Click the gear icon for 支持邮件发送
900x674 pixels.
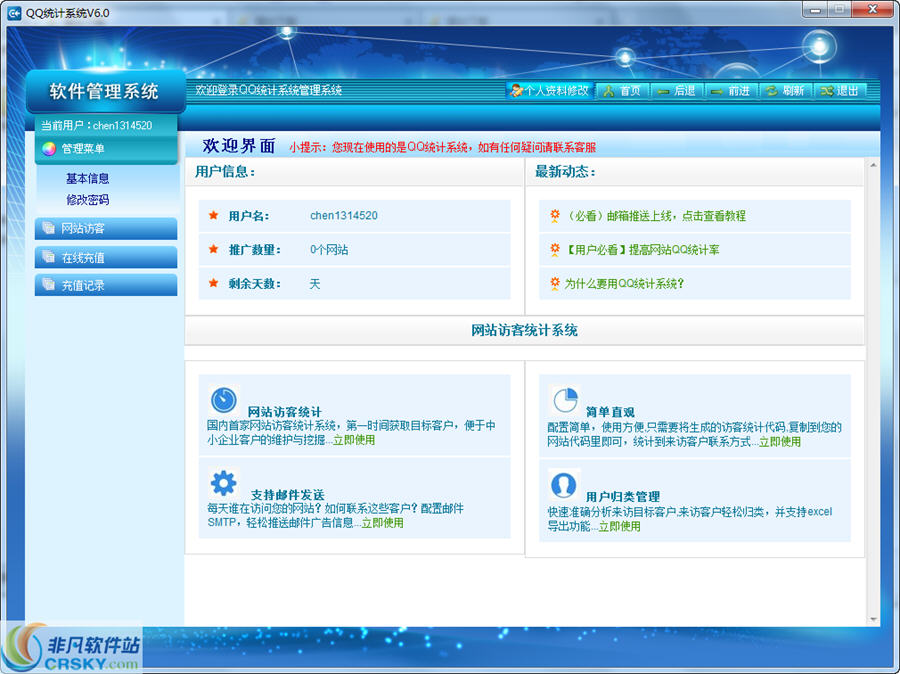coord(223,483)
